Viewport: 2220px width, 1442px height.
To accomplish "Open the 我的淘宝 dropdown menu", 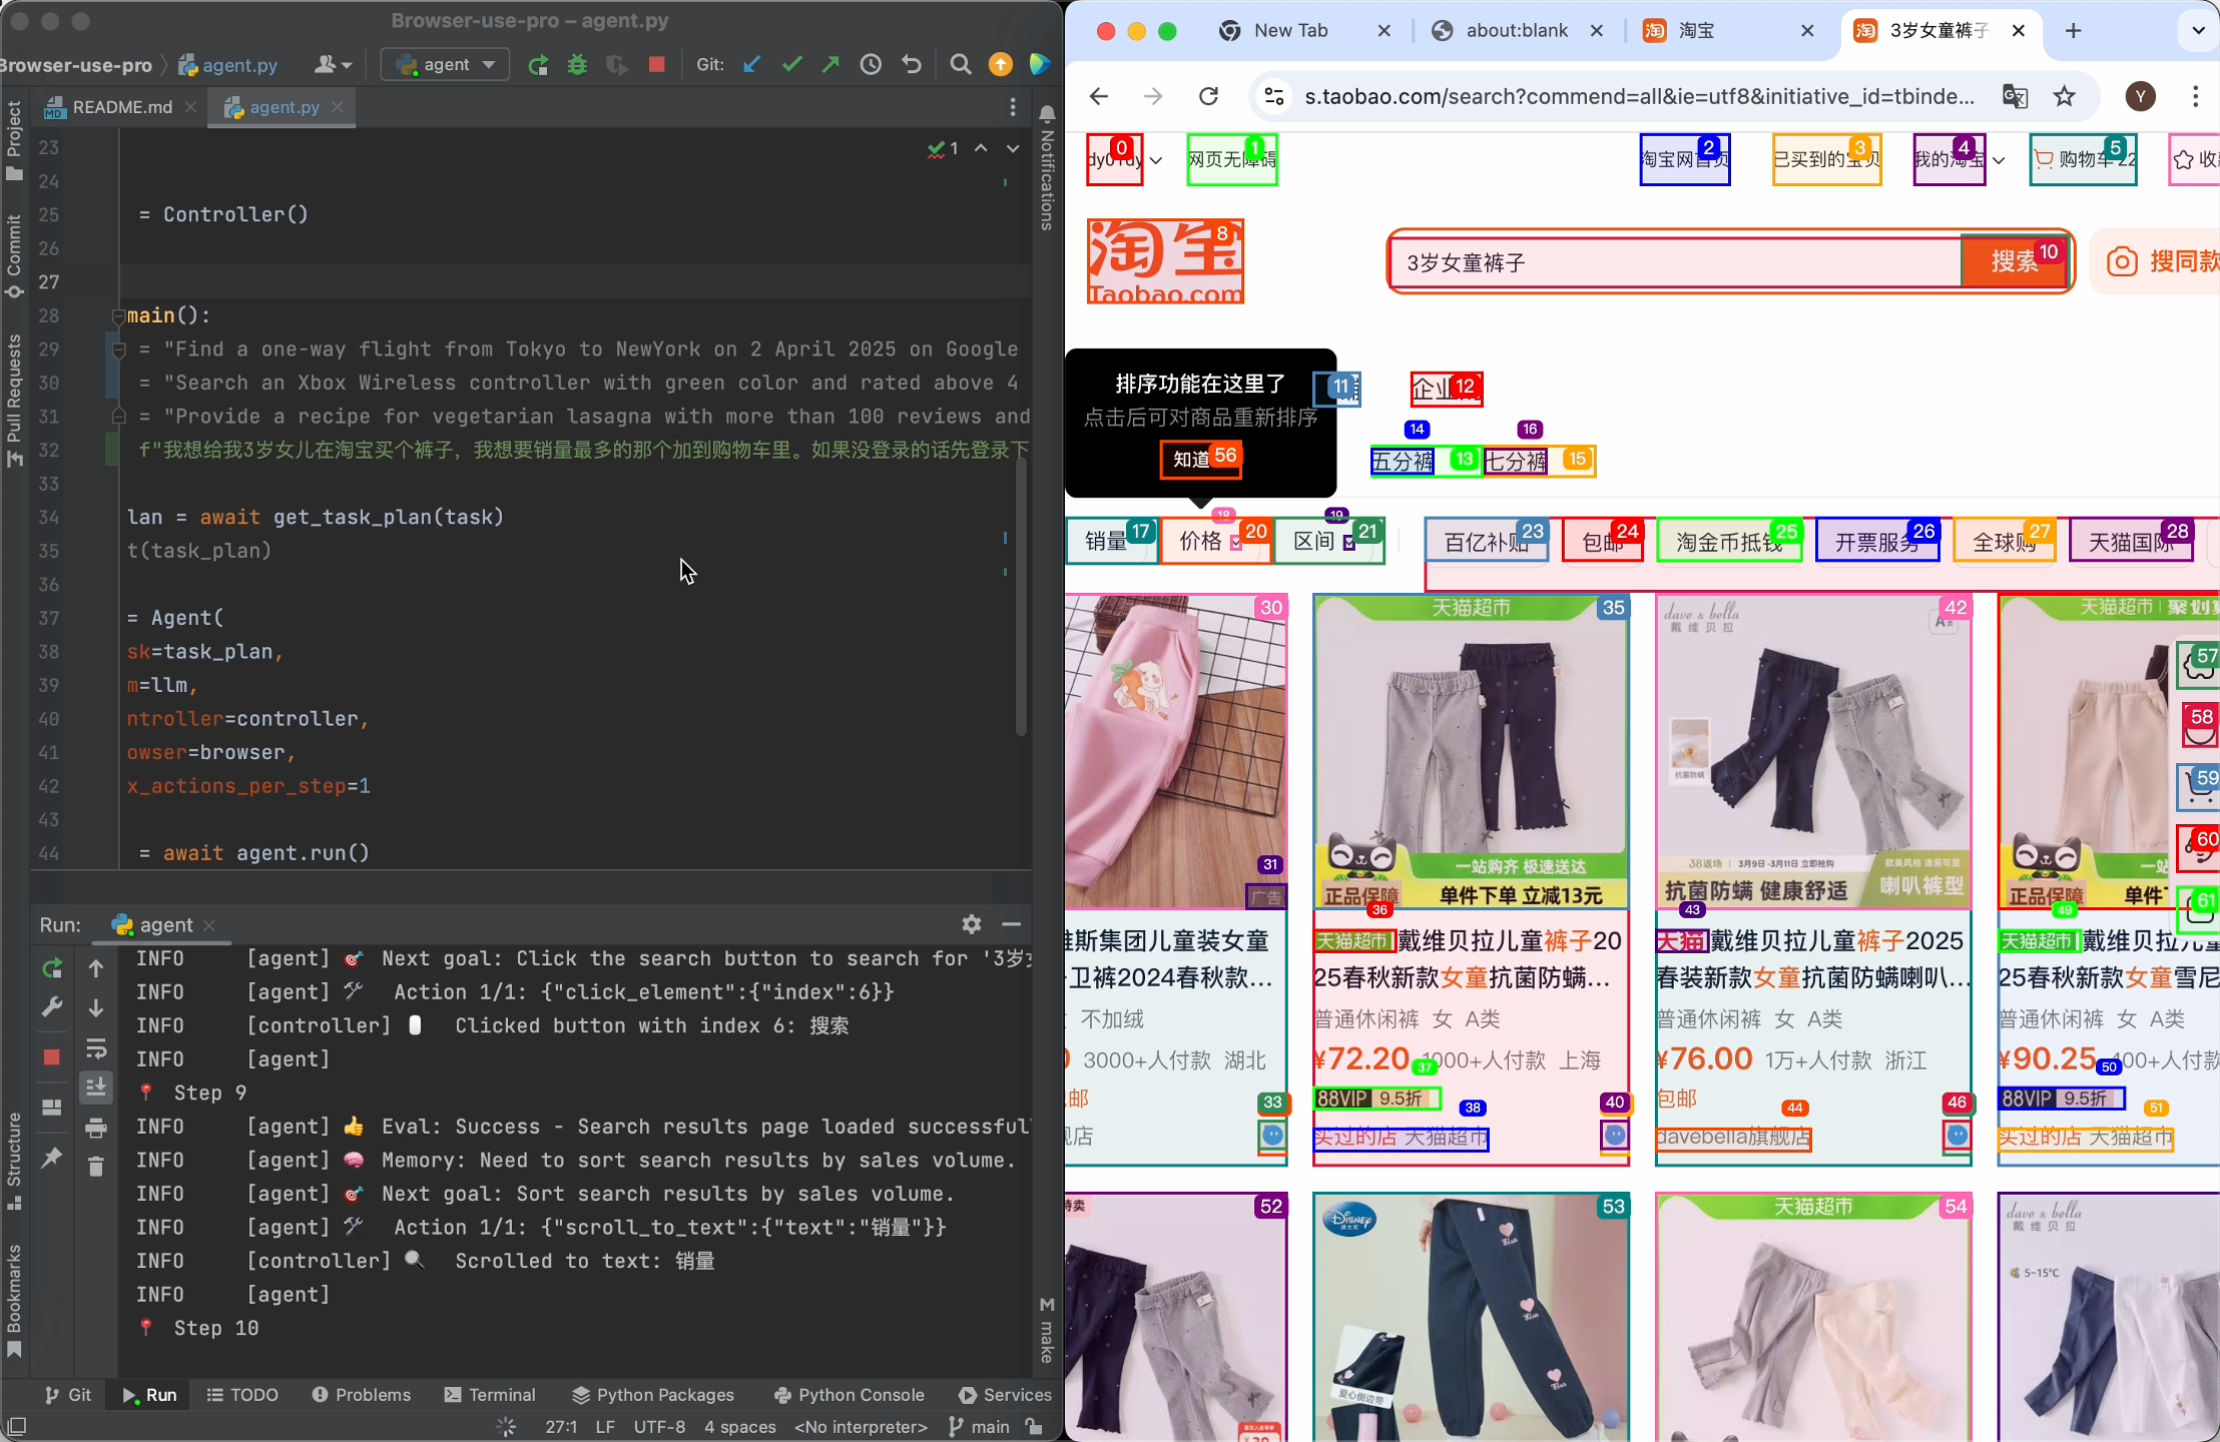I will (1948, 159).
